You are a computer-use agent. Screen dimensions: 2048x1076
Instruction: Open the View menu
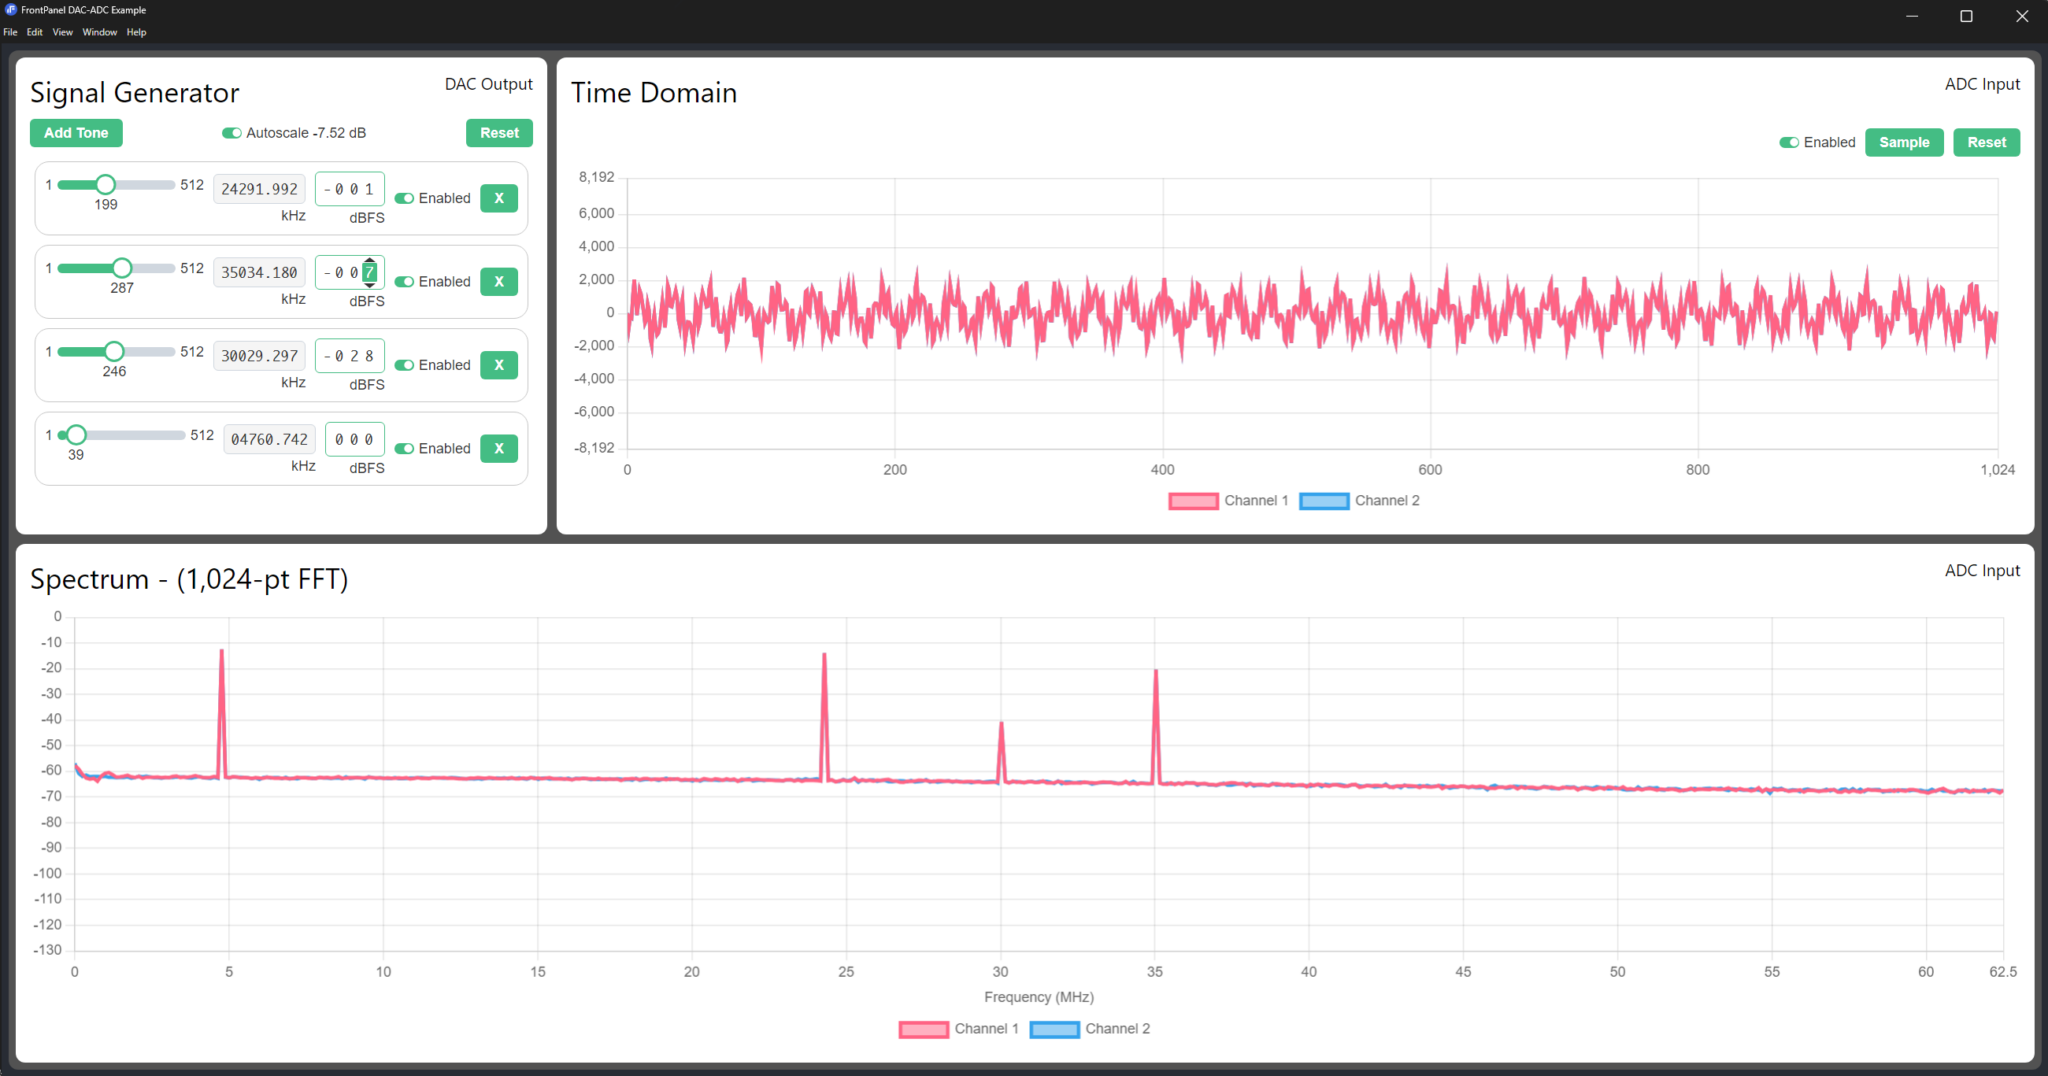62,31
